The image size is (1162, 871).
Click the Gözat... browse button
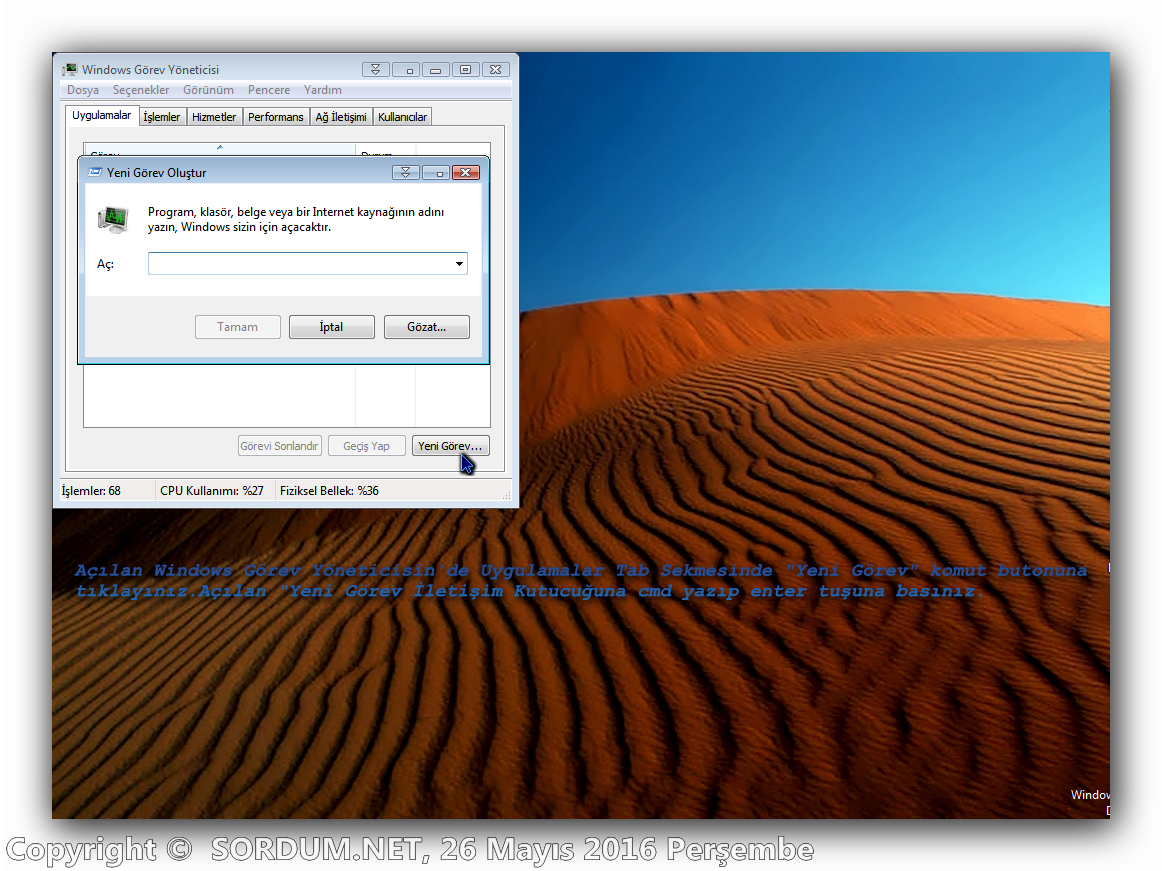426,327
